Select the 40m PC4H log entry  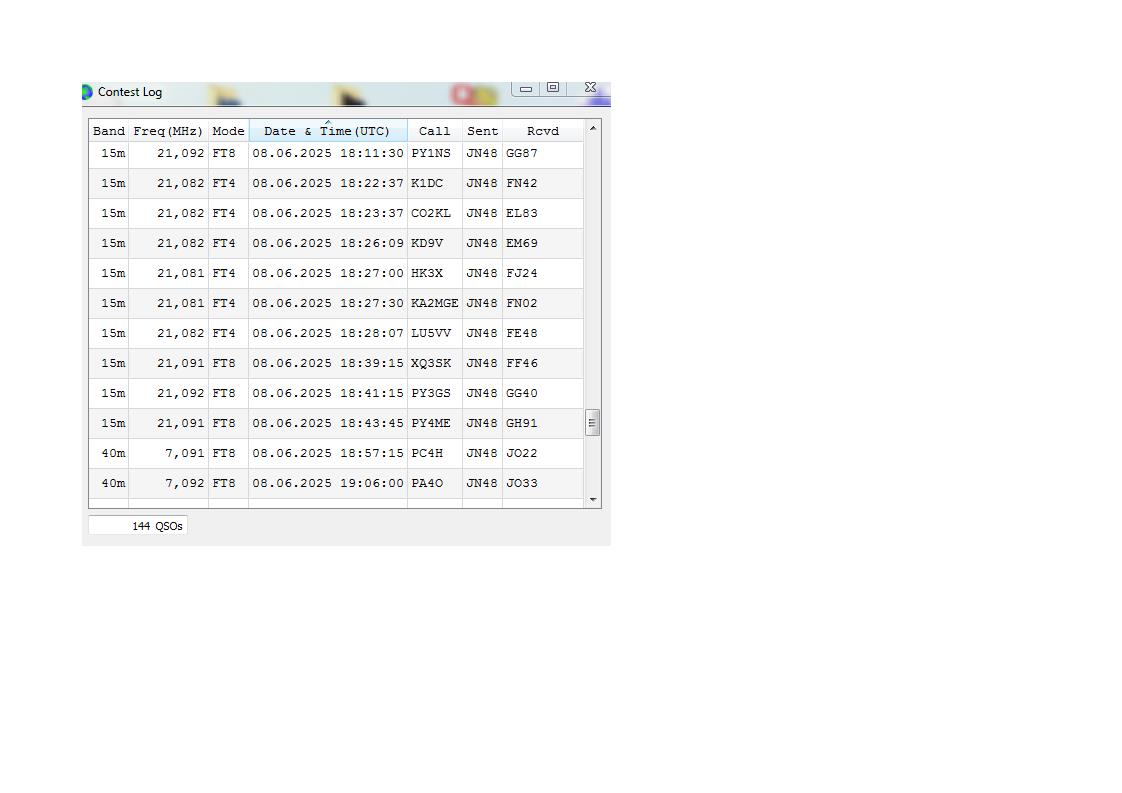click(x=427, y=453)
